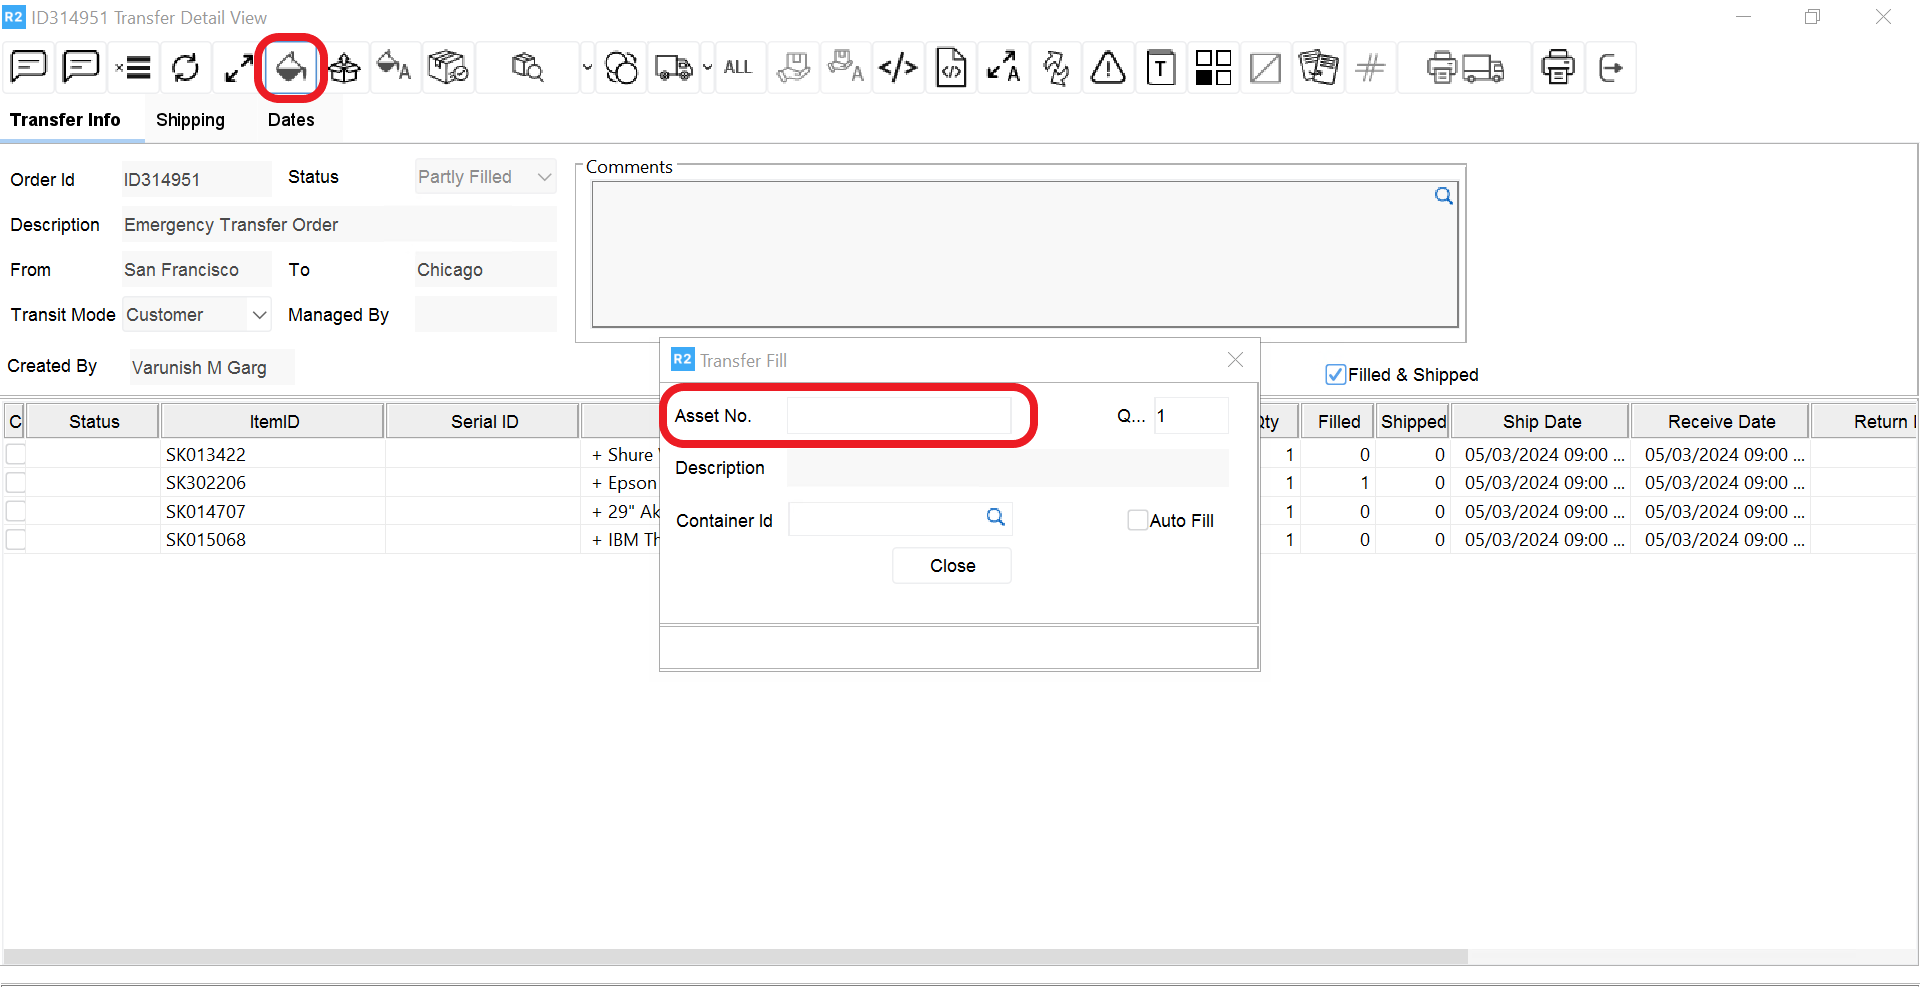Click the Asset No. input field
Screen dimensions: 1920x987
click(898, 416)
